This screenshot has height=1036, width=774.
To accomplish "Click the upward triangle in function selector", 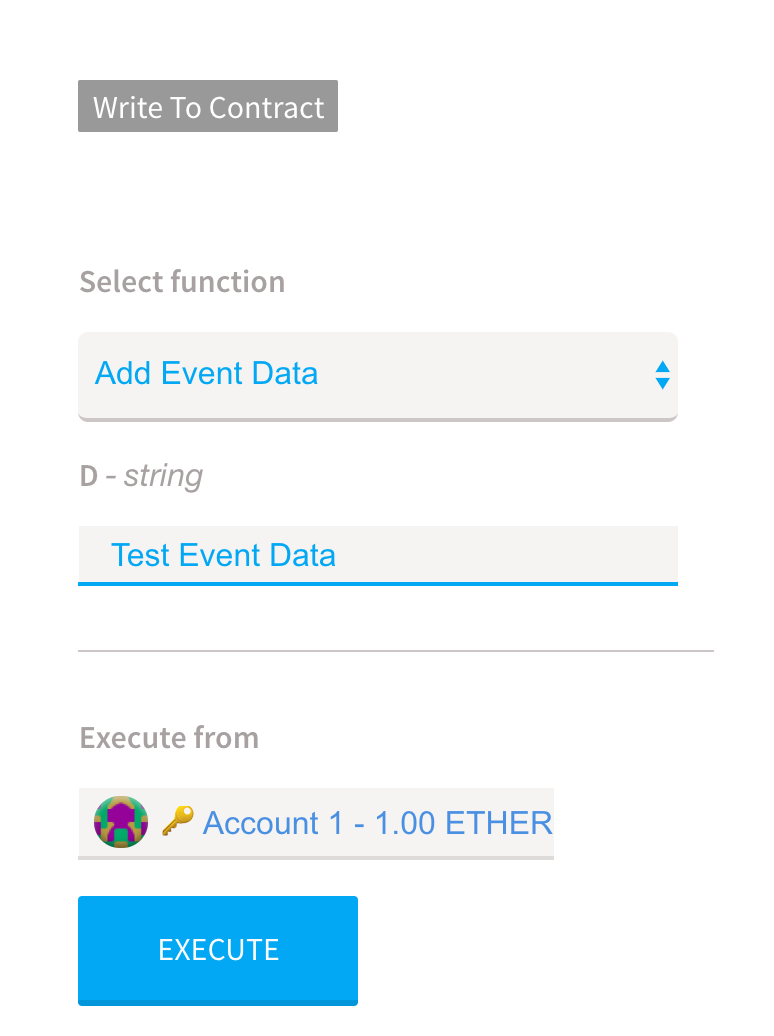I will pos(662,367).
